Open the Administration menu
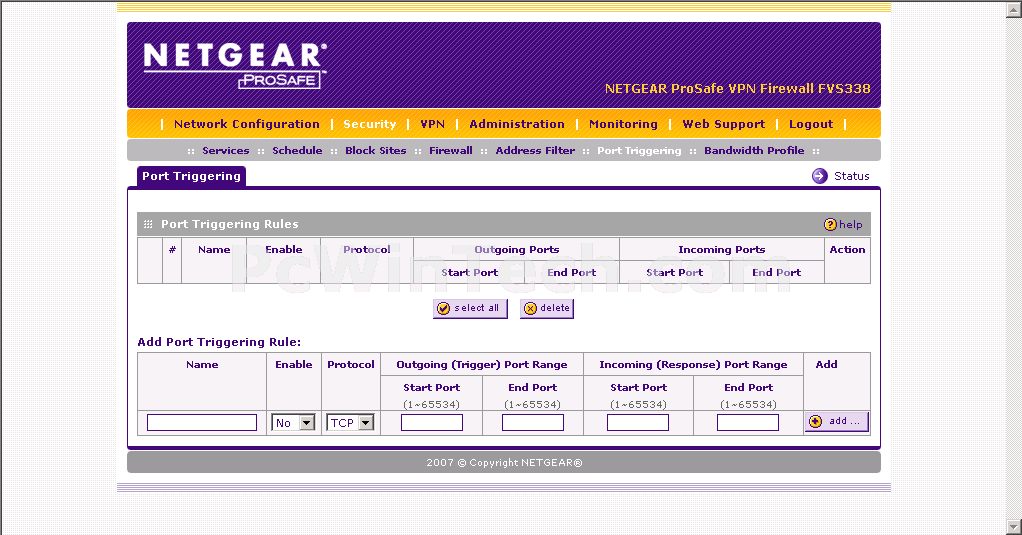Screen dimensions: 1022x535 pyautogui.click(x=517, y=124)
